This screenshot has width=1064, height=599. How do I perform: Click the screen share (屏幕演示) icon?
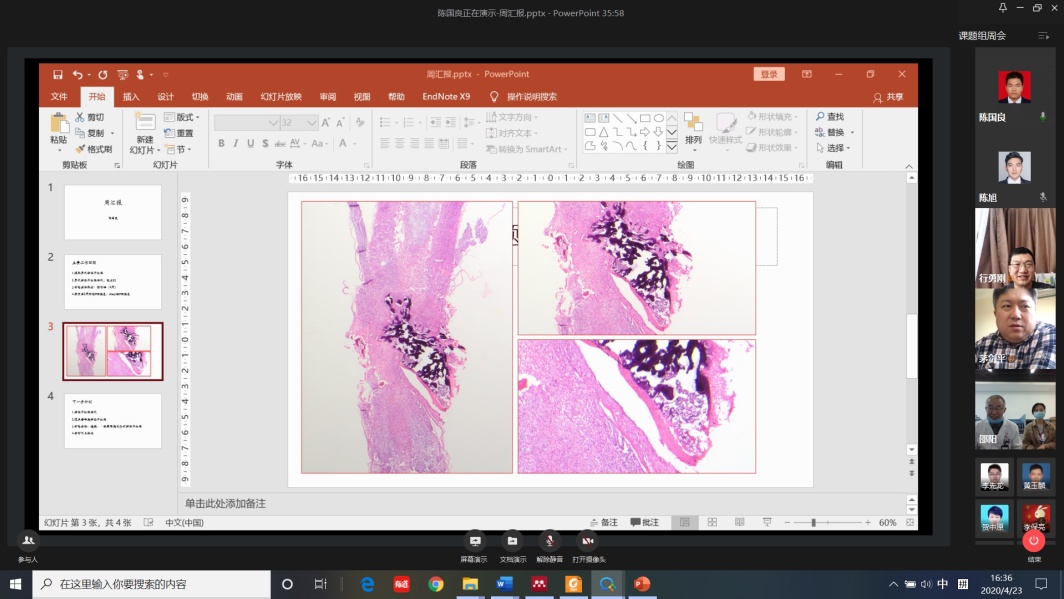click(x=474, y=541)
